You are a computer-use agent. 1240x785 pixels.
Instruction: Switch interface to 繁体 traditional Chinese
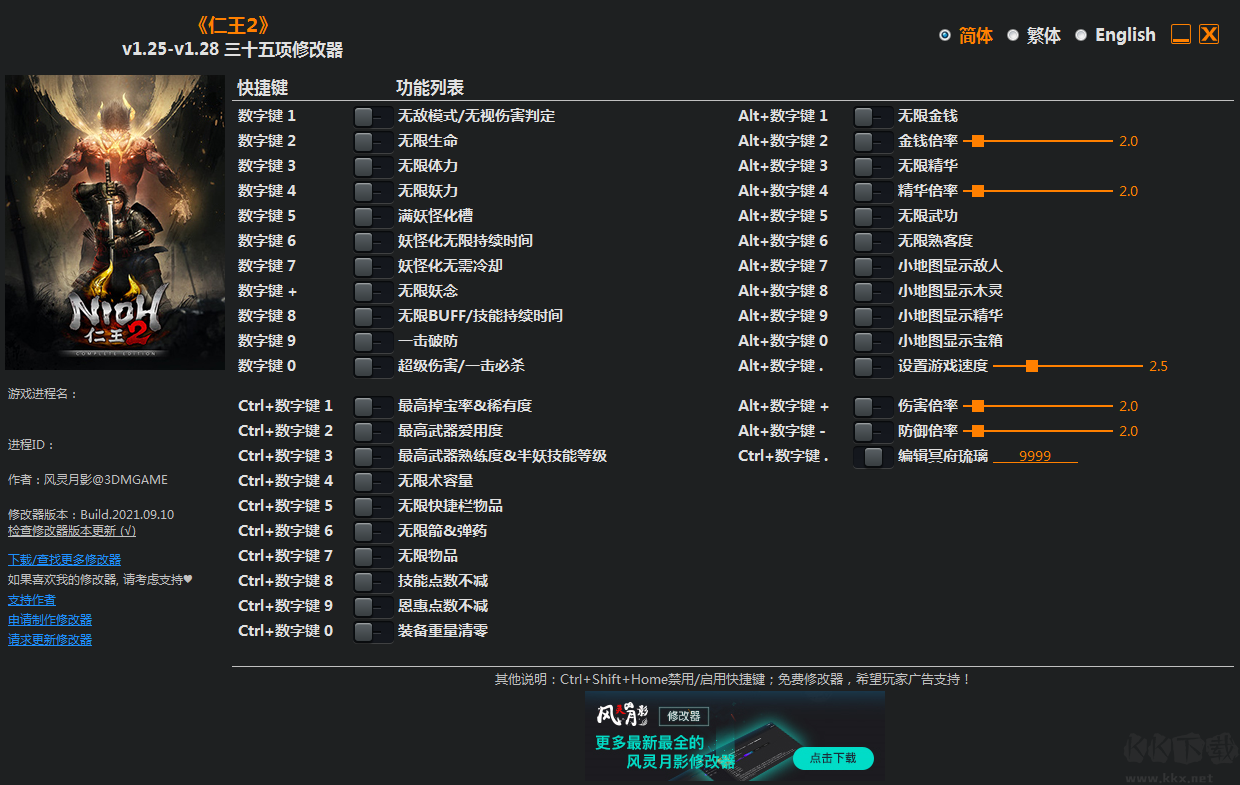coord(1042,34)
